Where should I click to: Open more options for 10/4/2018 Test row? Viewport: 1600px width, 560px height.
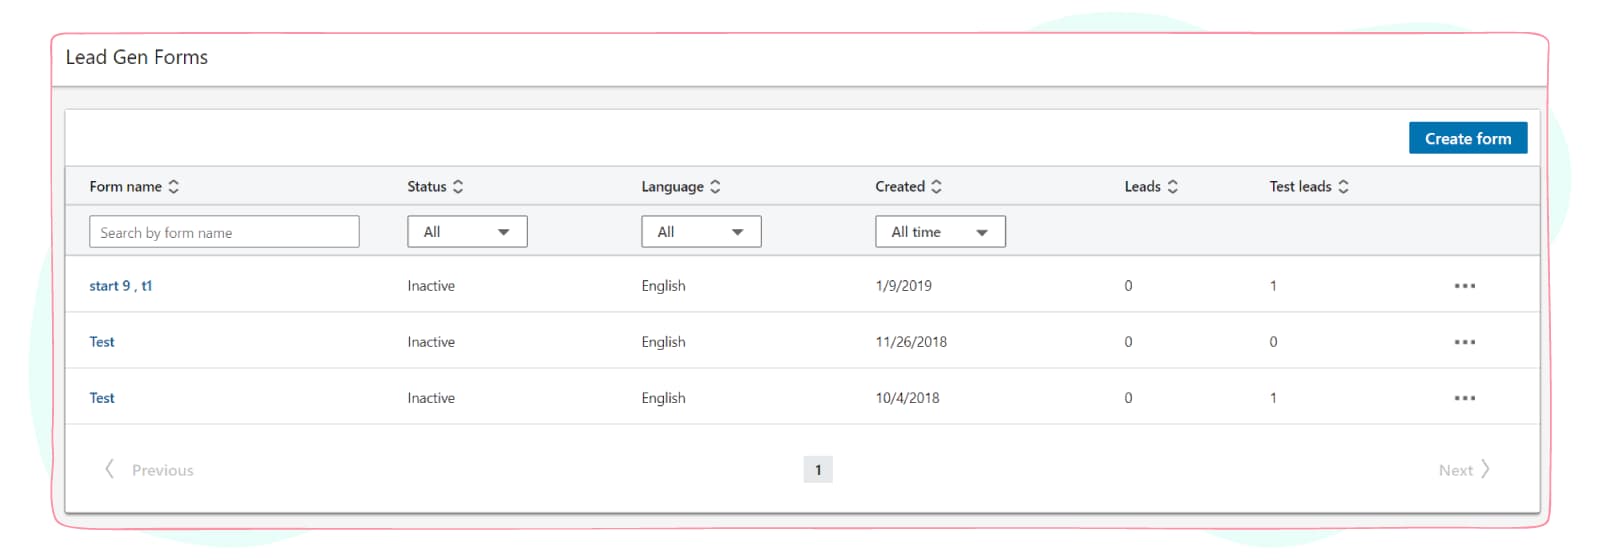point(1465,398)
